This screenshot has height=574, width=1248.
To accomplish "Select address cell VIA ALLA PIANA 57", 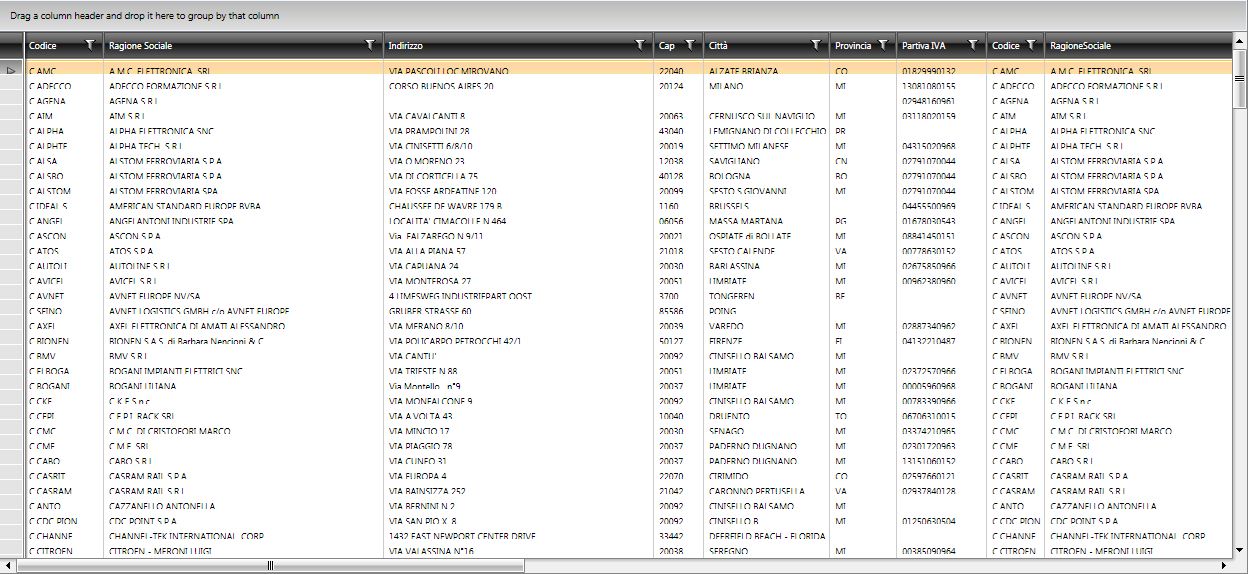I will (x=519, y=251).
